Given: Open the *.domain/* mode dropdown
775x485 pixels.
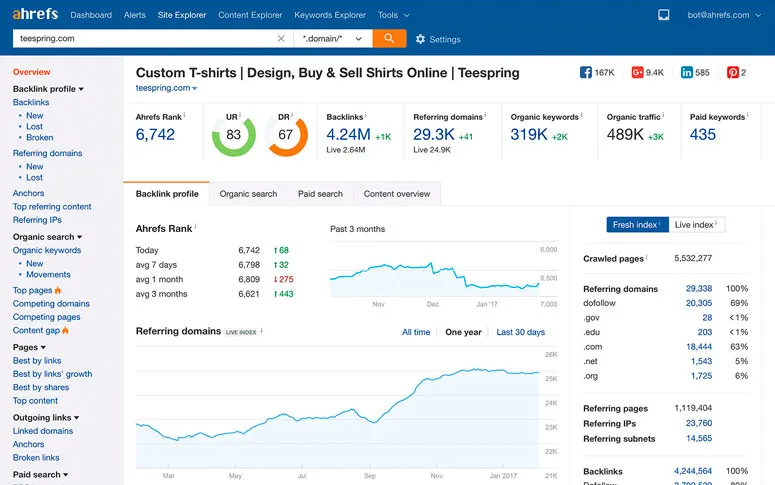Looking at the screenshot, I should pos(332,39).
